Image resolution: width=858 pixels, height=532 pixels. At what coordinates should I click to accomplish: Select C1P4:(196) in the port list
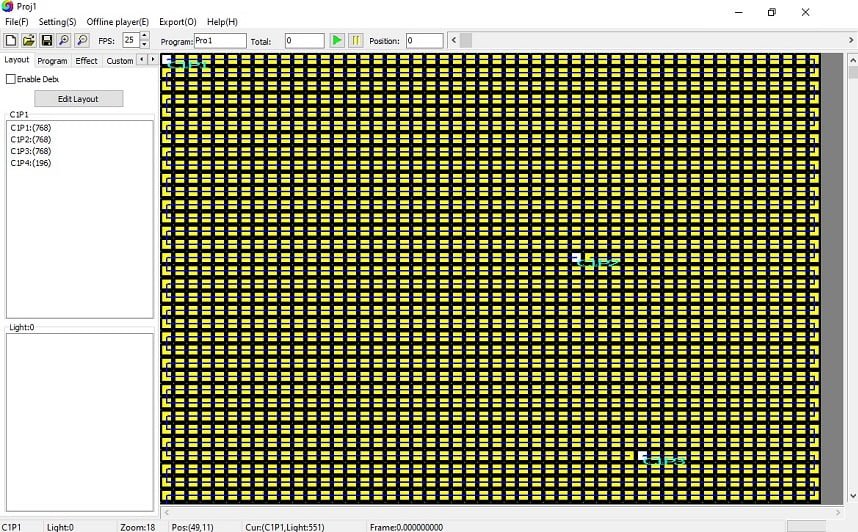(x=31, y=163)
